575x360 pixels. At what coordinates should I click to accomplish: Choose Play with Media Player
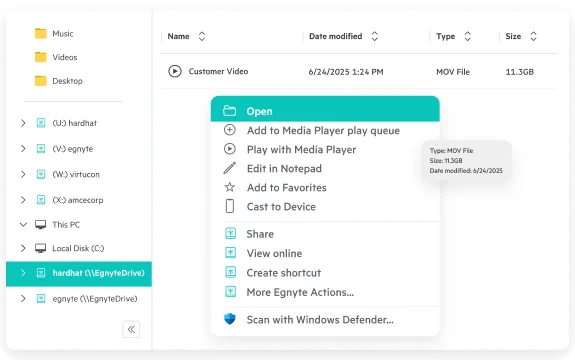(x=325, y=150)
